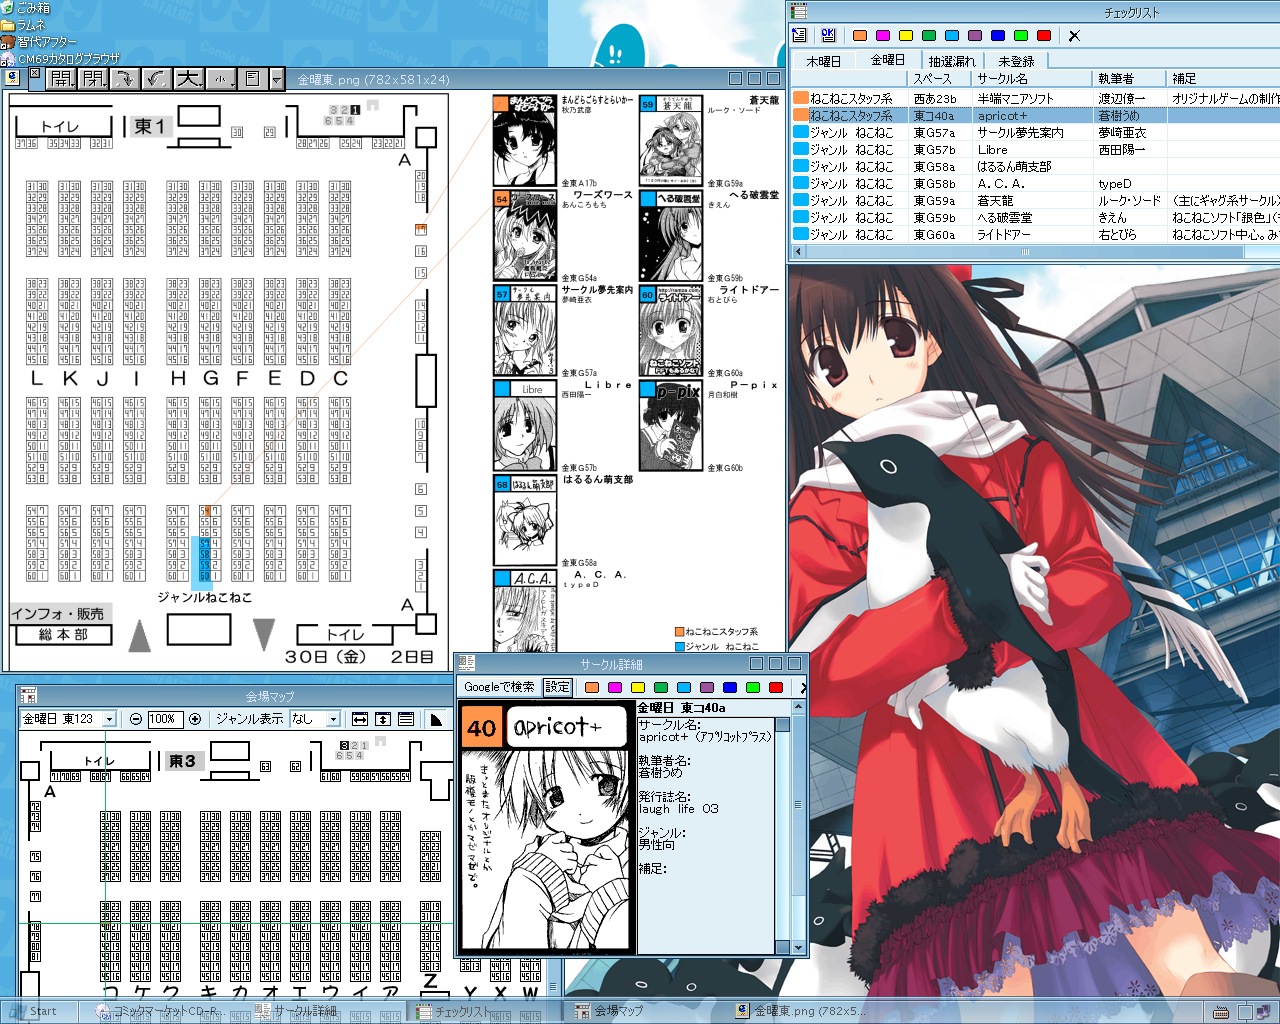Click the 閉 (close) button in image viewer toolbar
Image resolution: width=1280 pixels, height=1024 pixels.
point(93,78)
